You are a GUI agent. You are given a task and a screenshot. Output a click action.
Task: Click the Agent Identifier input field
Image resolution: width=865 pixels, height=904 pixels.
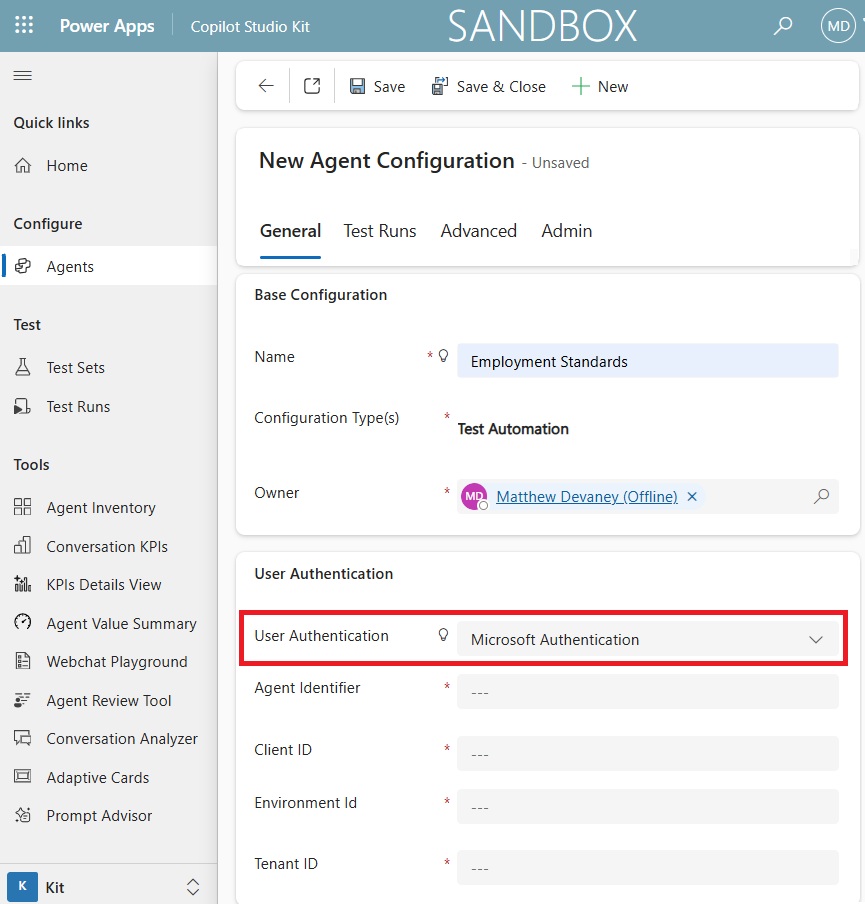pos(647,692)
